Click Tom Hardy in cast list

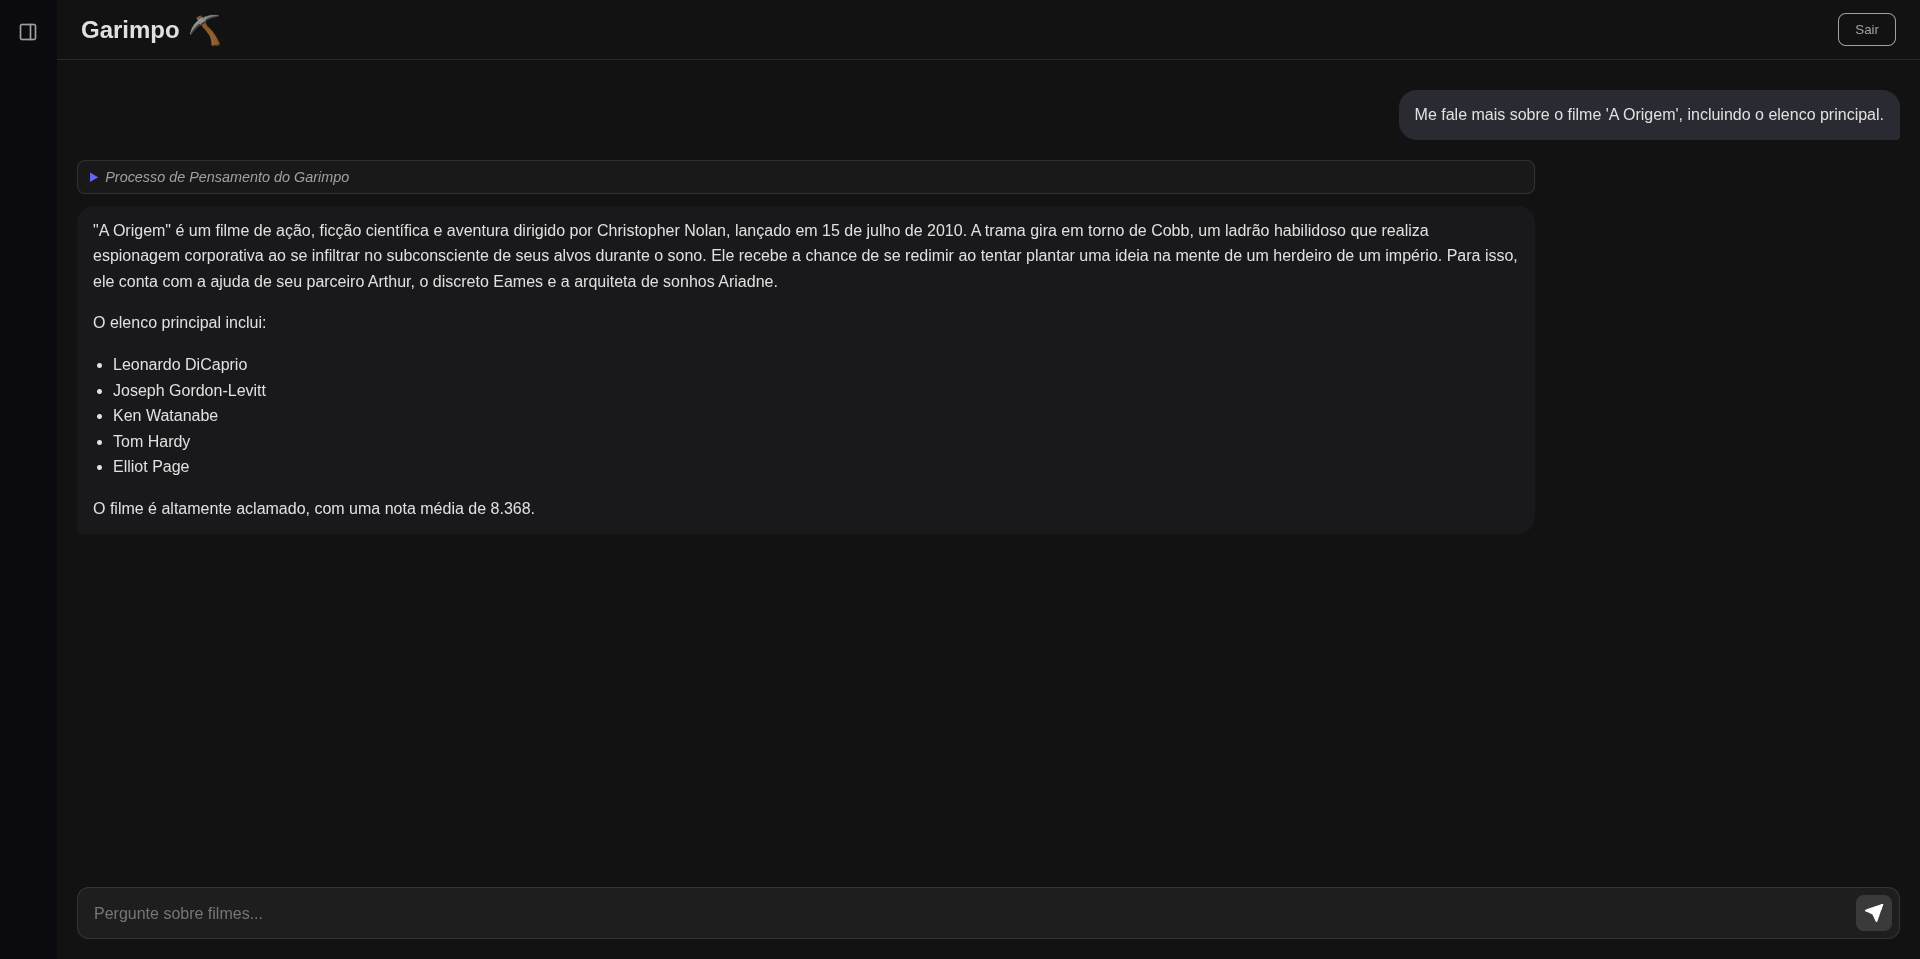click(151, 442)
